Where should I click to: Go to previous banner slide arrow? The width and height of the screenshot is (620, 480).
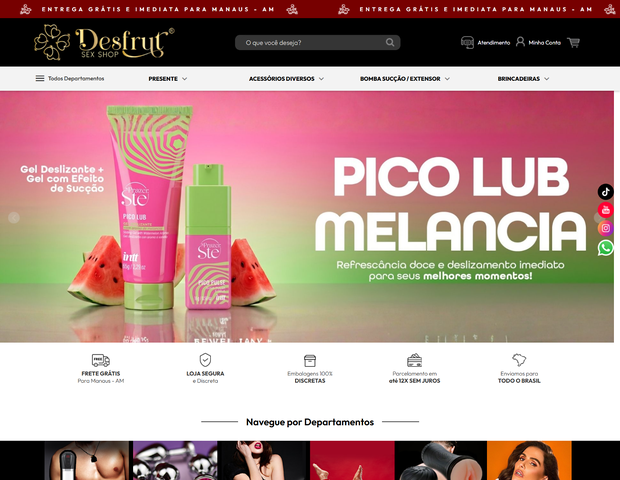click(14, 217)
